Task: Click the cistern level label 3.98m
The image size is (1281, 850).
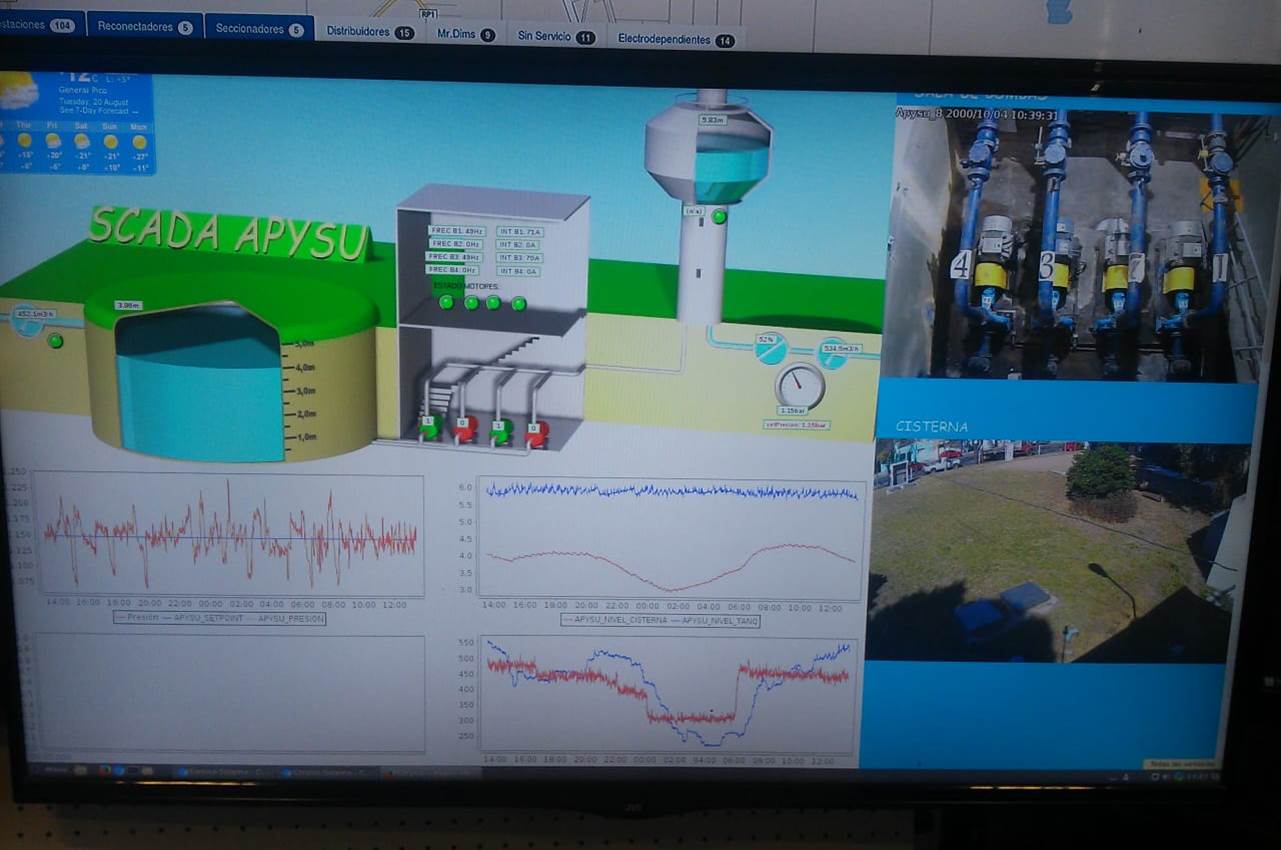Action: click(128, 305)
